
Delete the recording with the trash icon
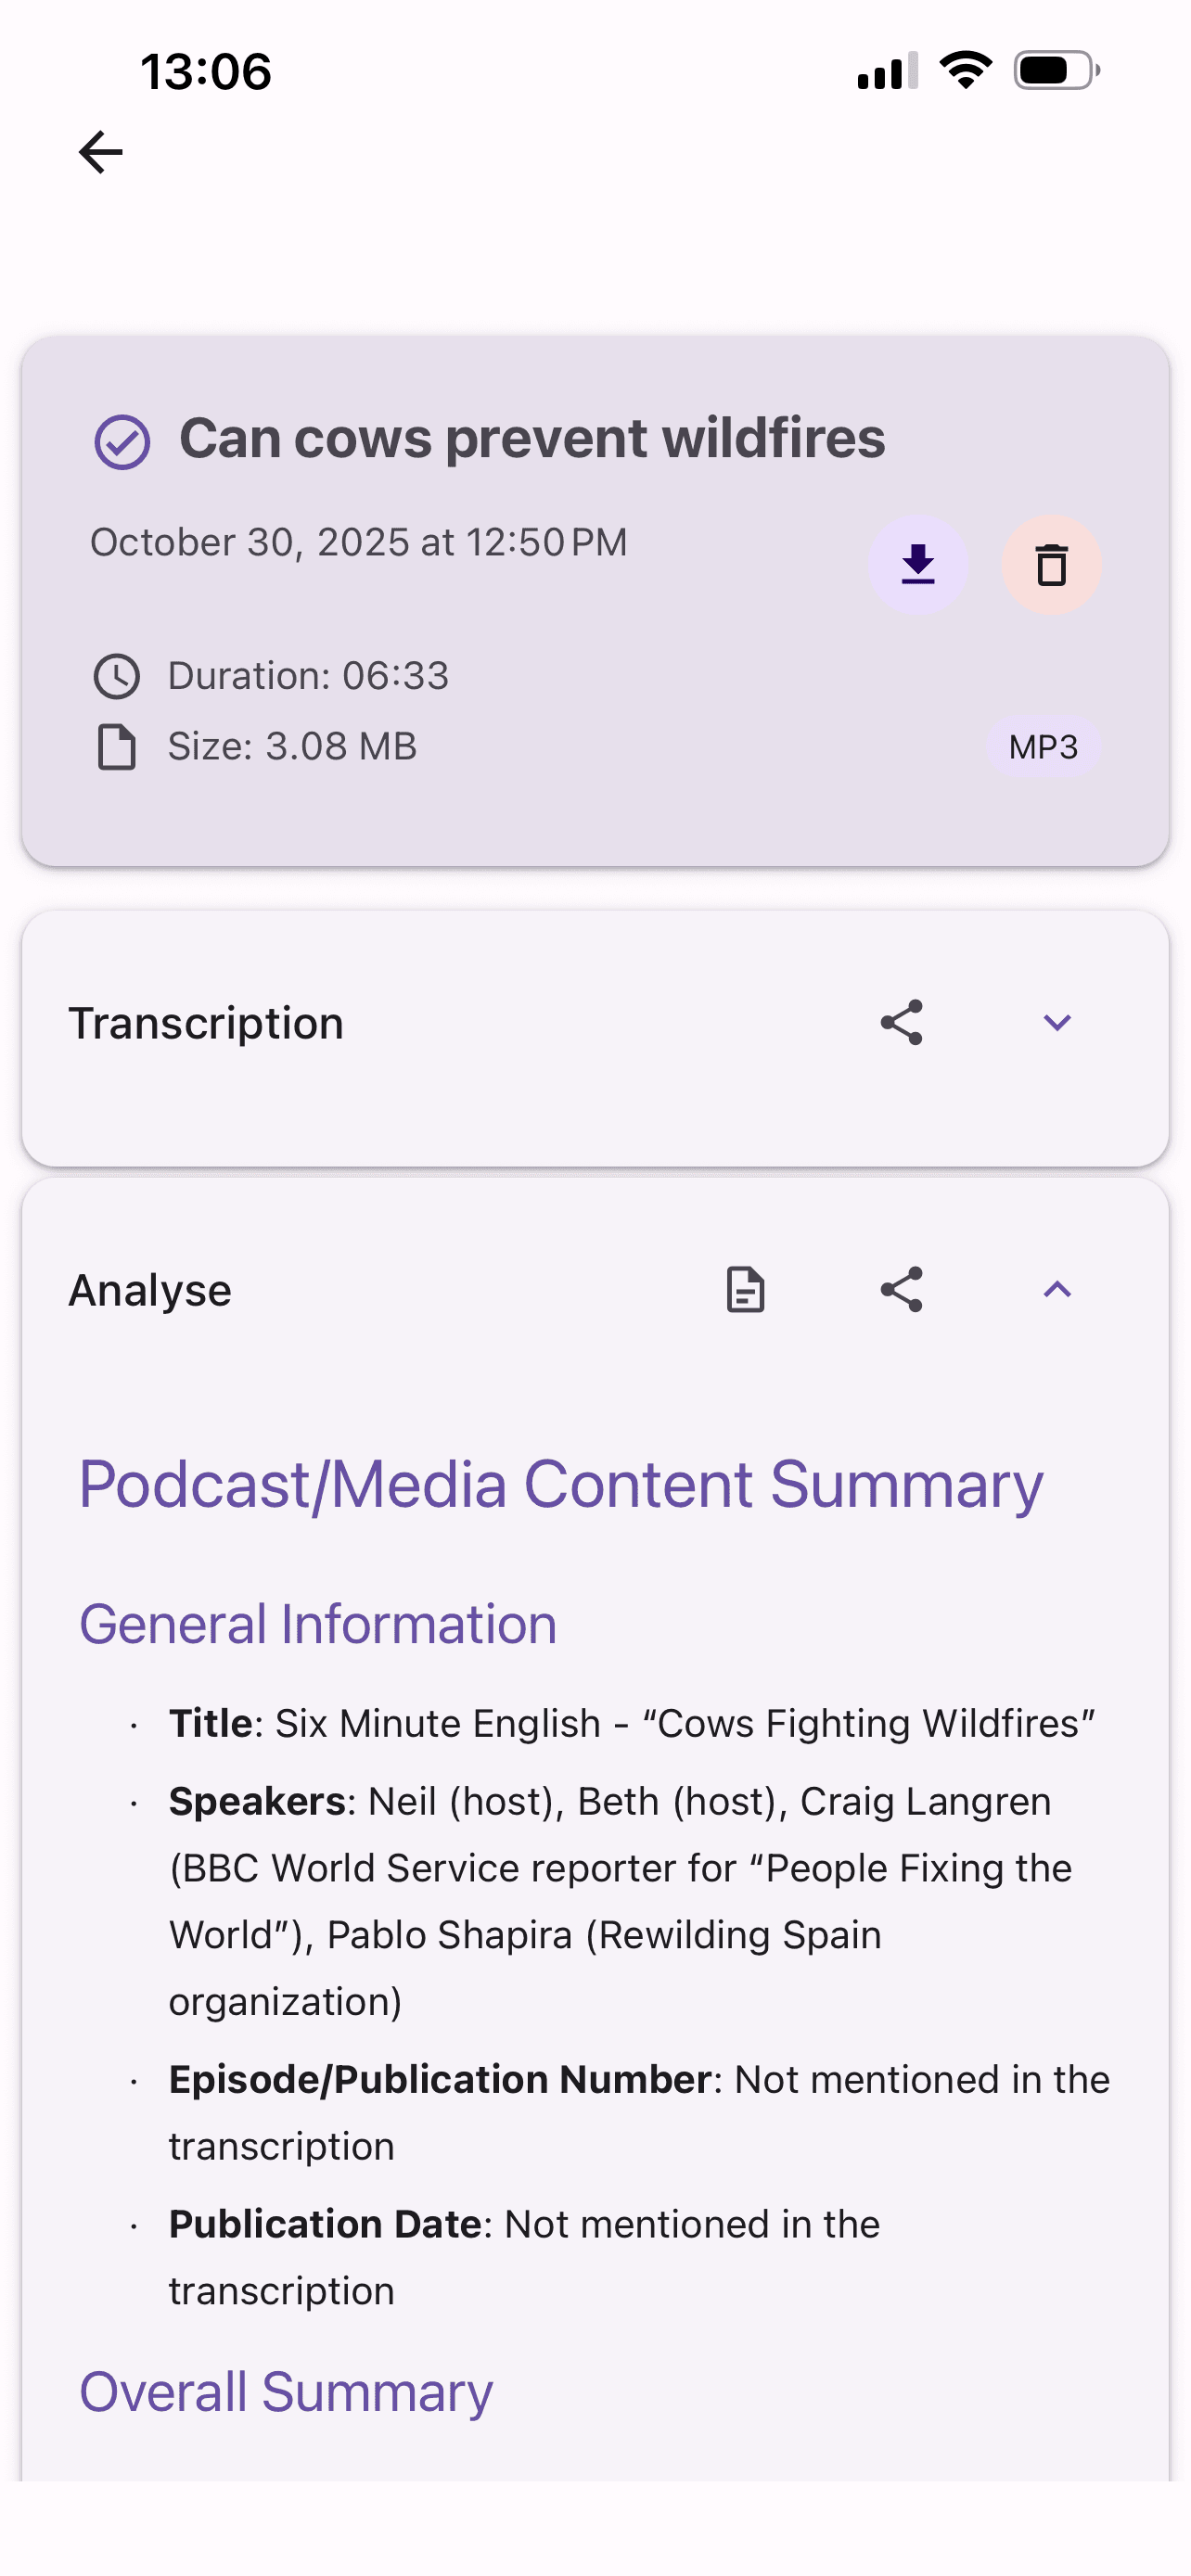1051,565
